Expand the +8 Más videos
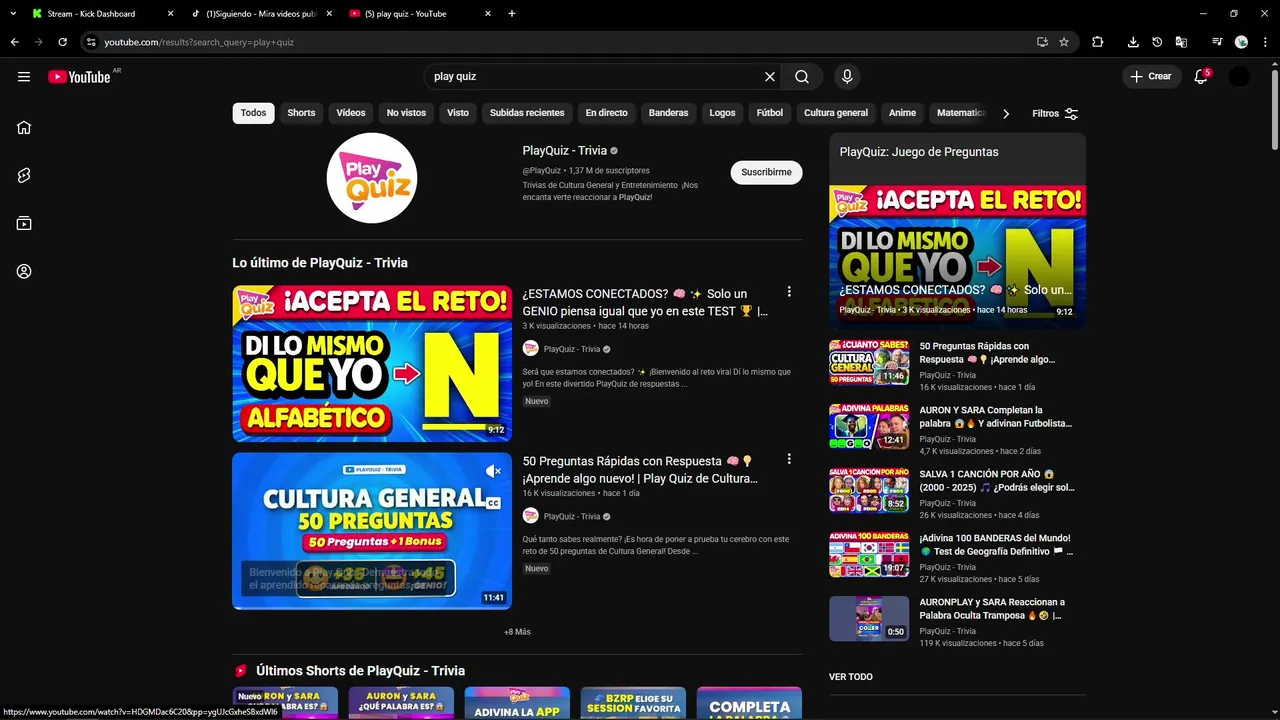 (x=517, y=632)
